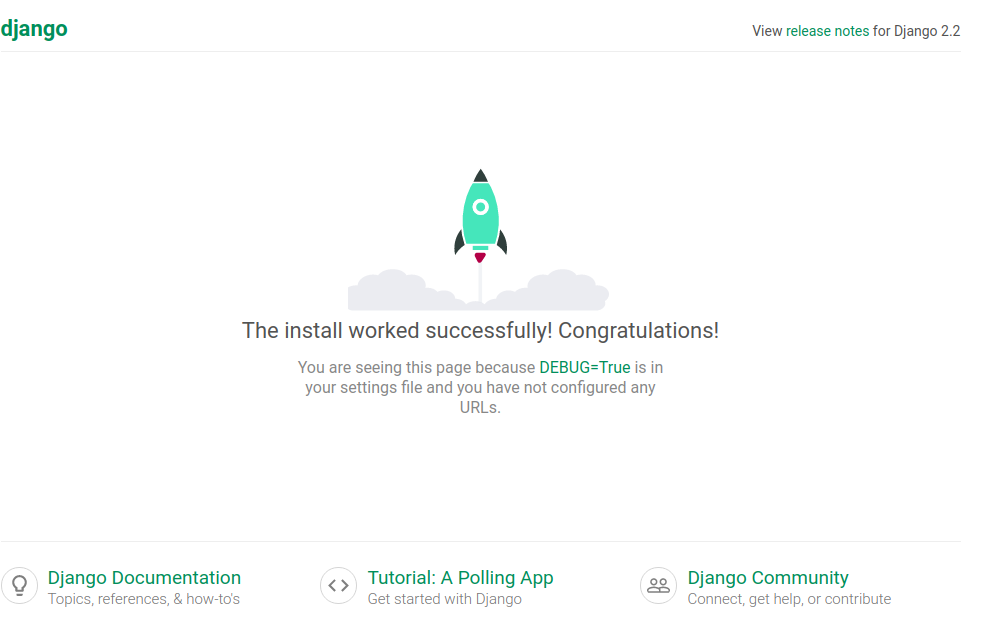Open the release notes link

(x=827, y=31)
